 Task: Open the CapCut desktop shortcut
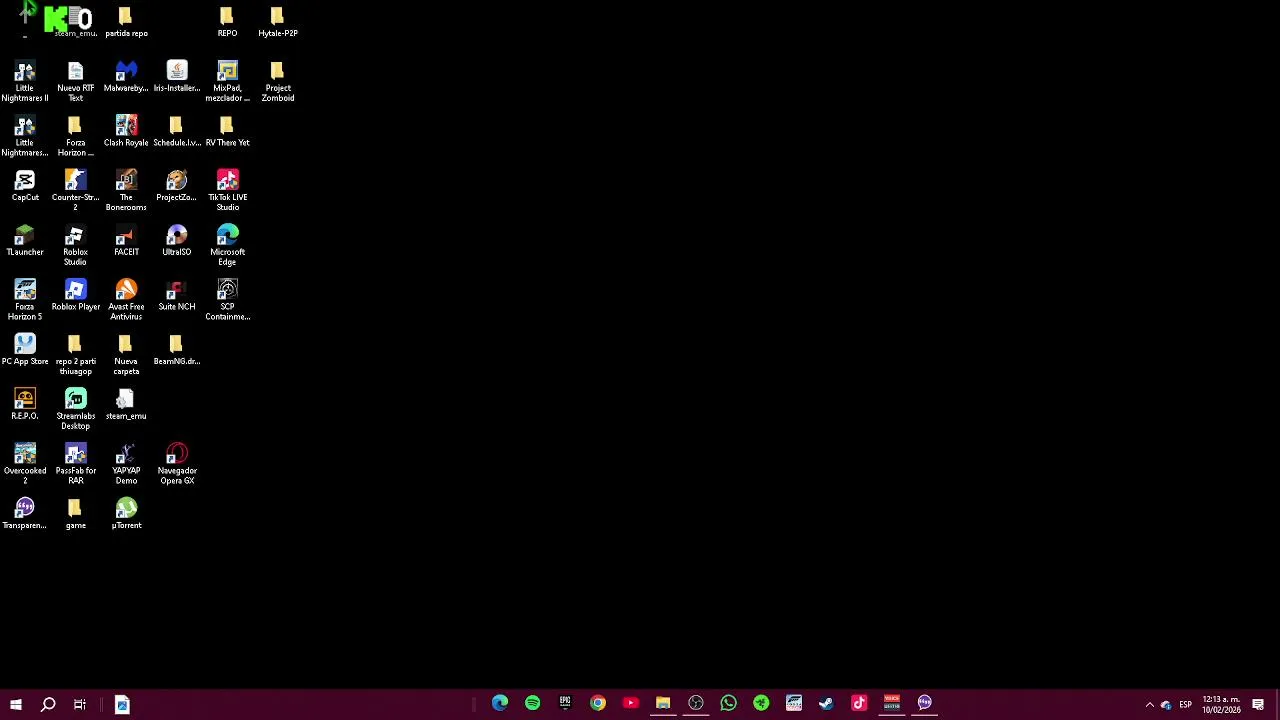pos(25,186)
